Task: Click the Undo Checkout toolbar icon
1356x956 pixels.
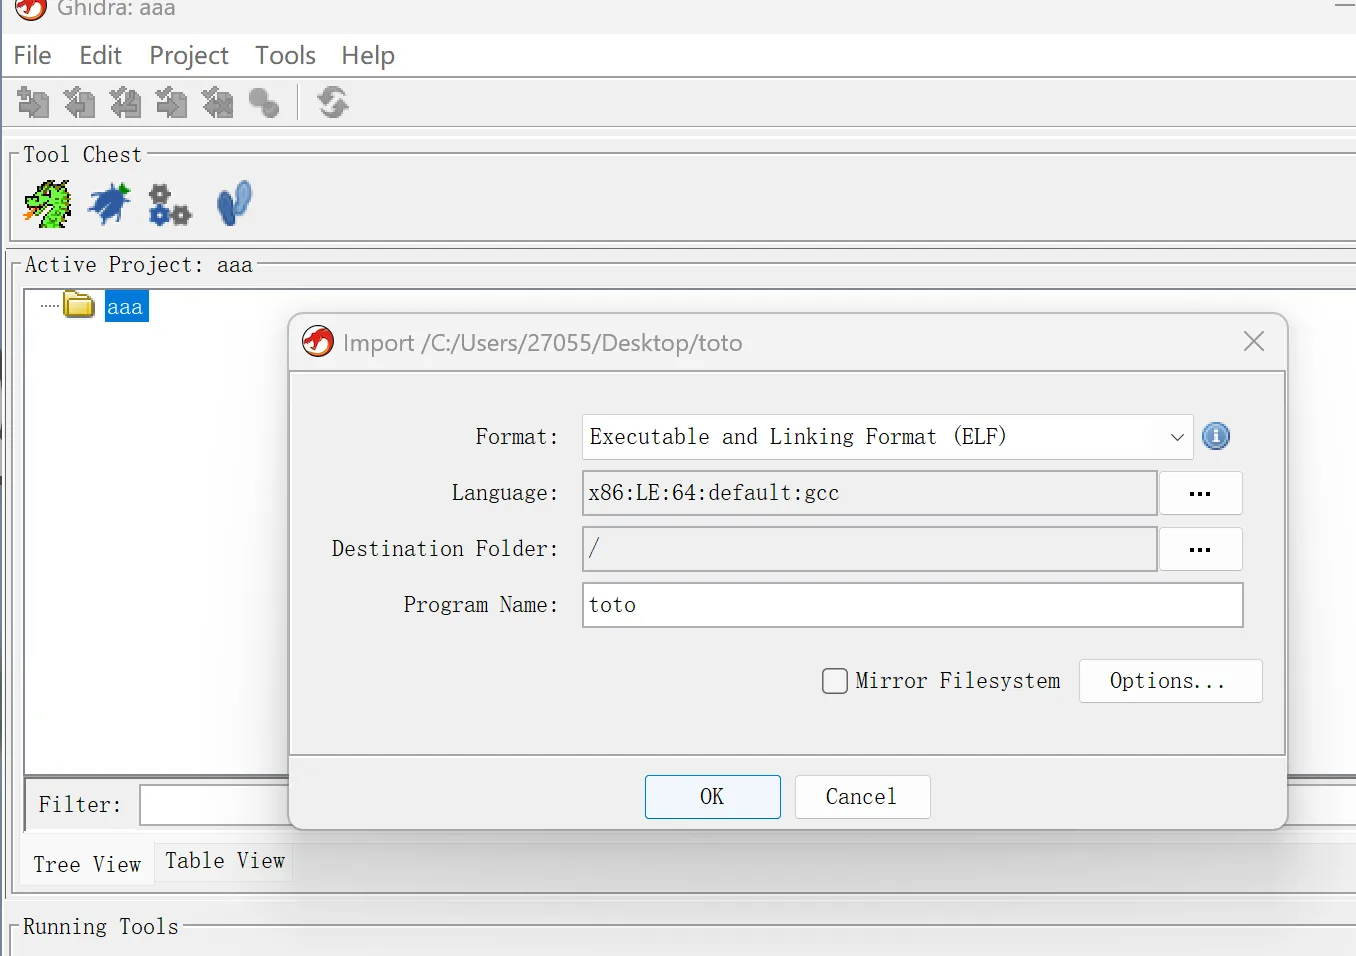Action: point(217,102)
